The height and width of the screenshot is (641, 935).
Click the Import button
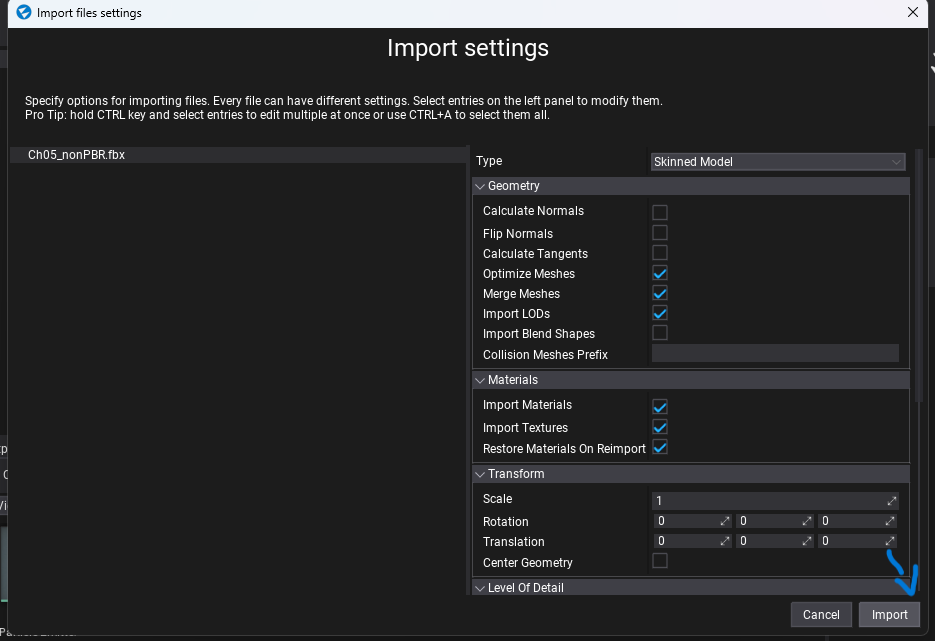pos(889,614)
